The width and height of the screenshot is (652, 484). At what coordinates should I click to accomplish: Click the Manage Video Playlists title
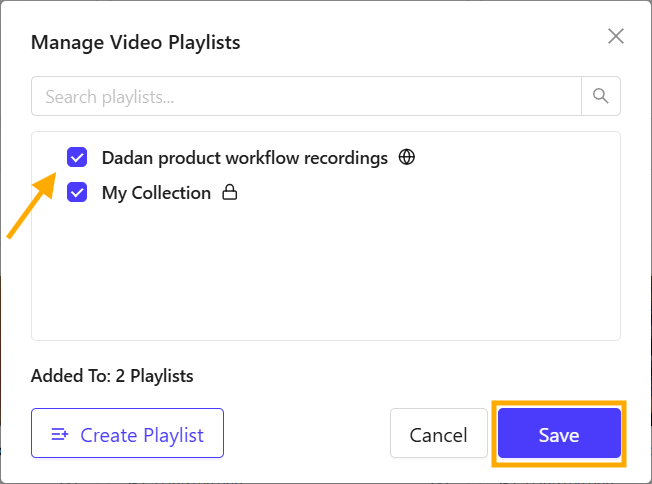click(135, 42)
